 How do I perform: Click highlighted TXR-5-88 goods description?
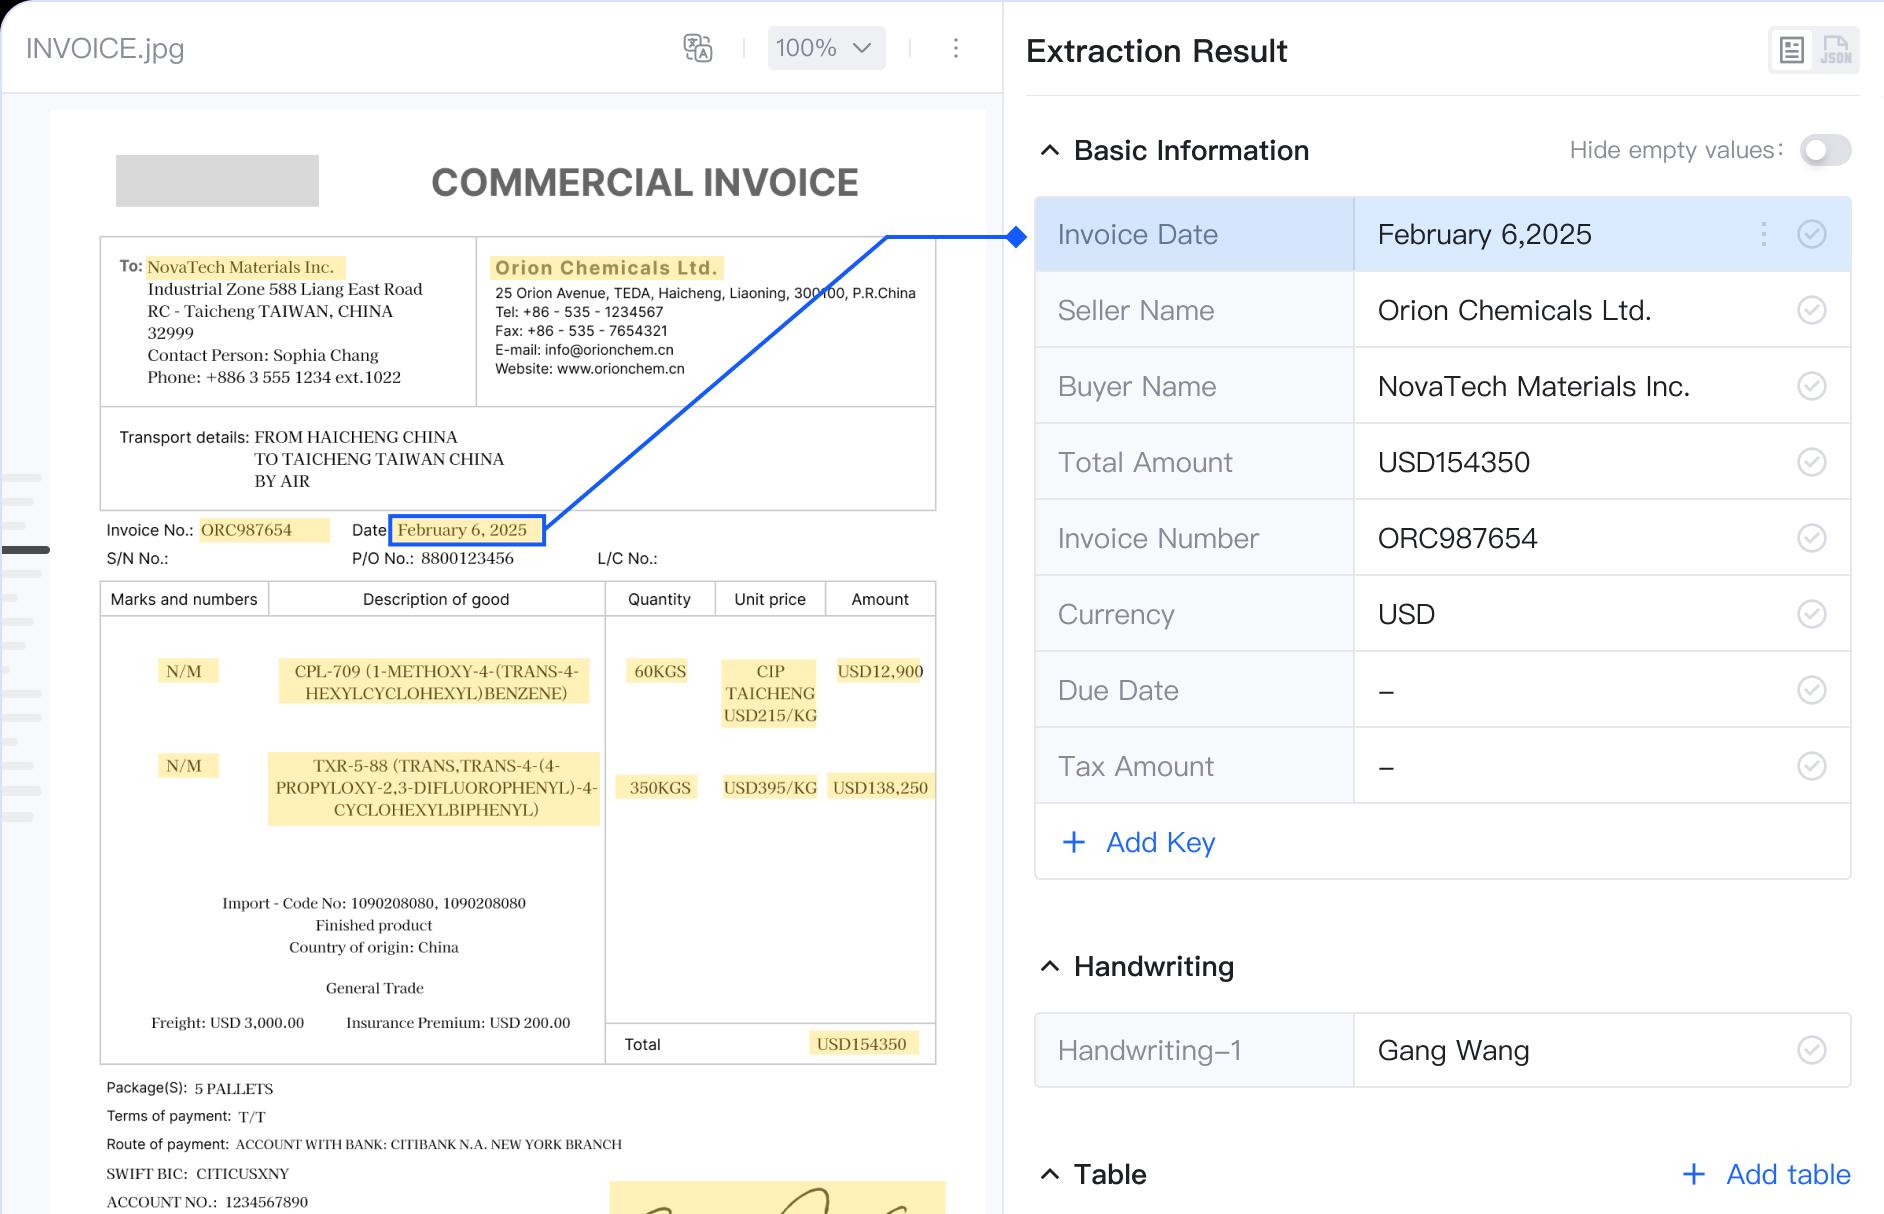tap(435, 788)
